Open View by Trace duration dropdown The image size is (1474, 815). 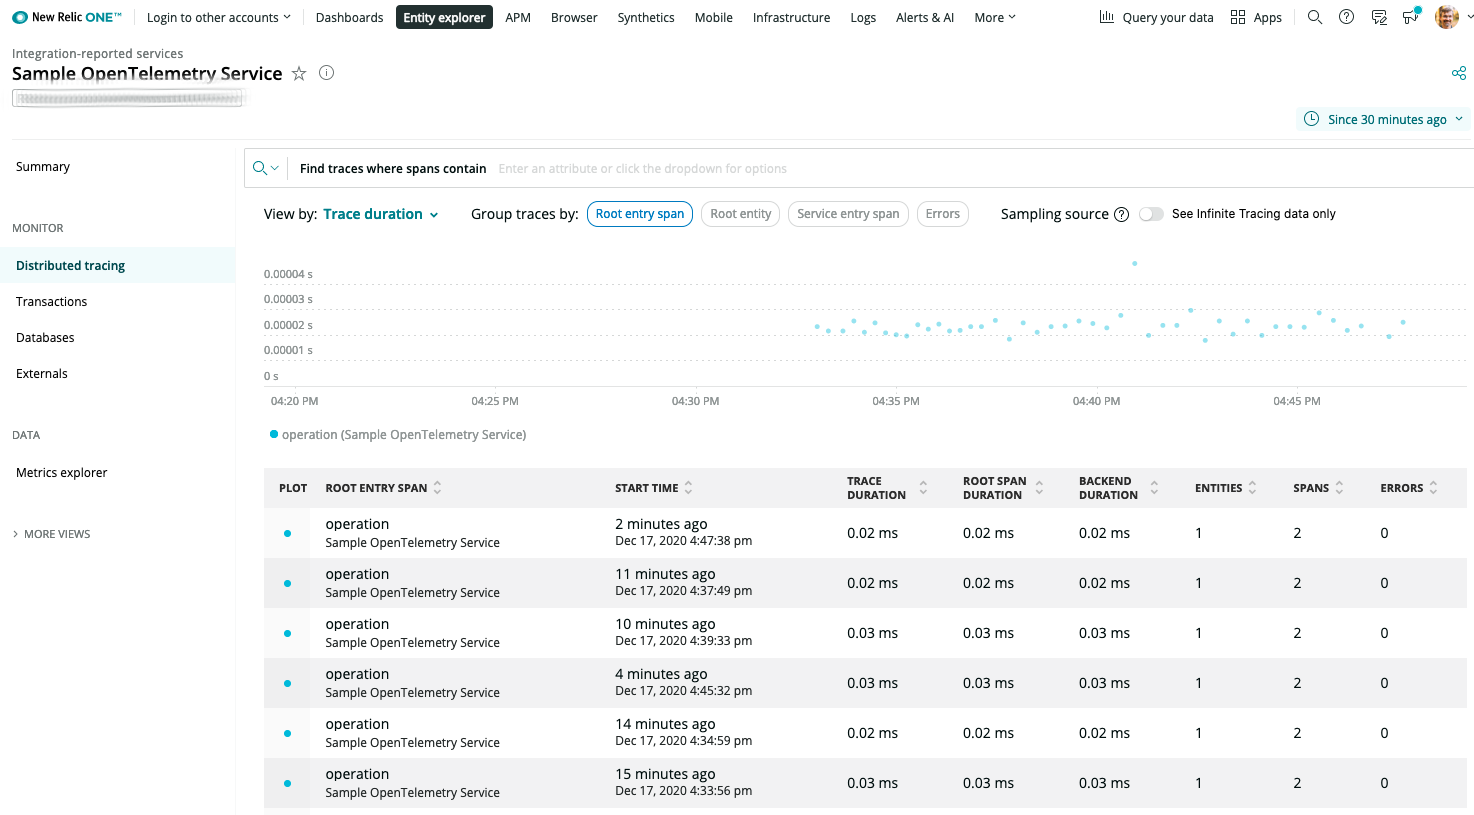381,214
